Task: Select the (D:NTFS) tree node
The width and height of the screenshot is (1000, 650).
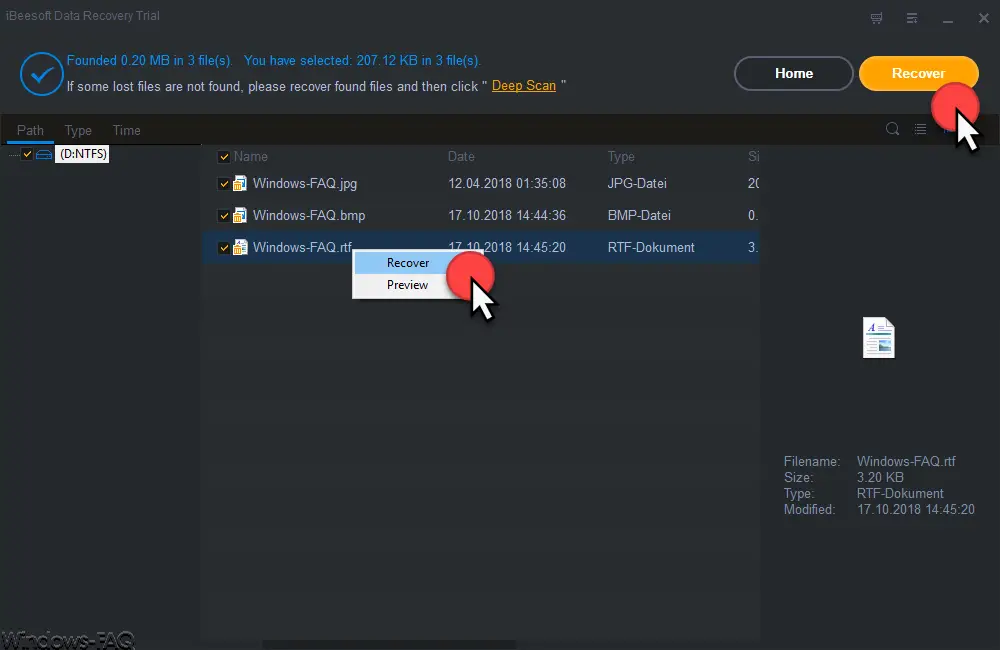Action: [82, 154]
